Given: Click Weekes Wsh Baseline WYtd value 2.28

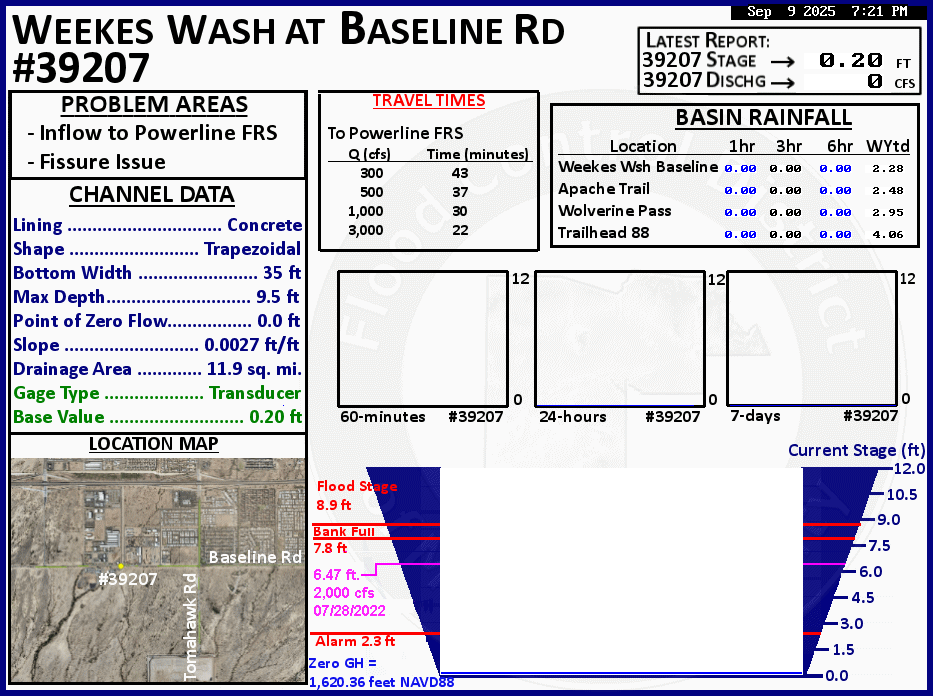Looking at the screenshot, I should pos(888,168).
